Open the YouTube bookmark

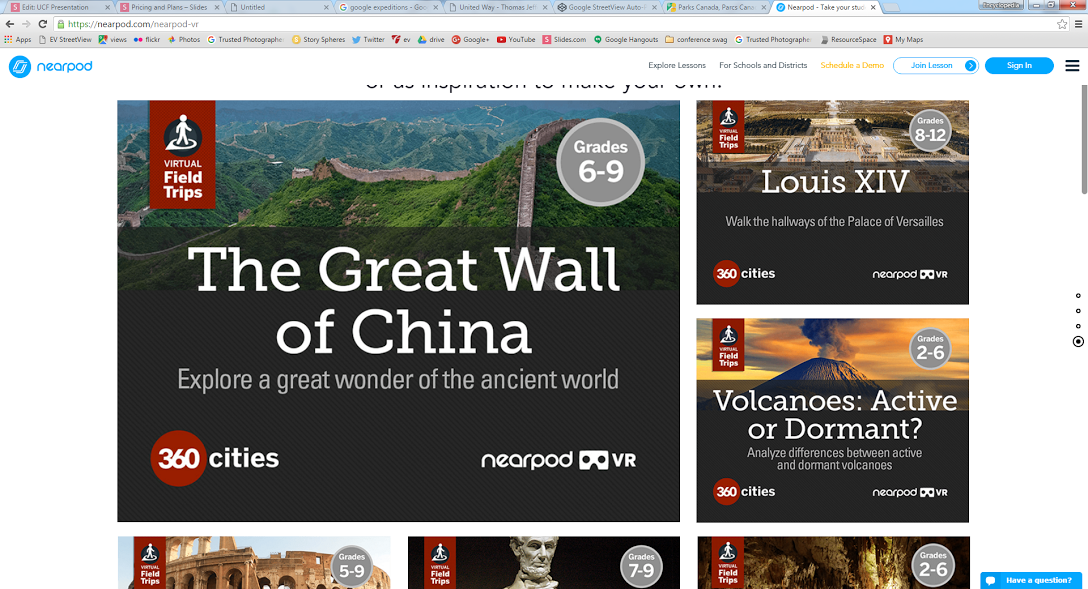(516, 40)
